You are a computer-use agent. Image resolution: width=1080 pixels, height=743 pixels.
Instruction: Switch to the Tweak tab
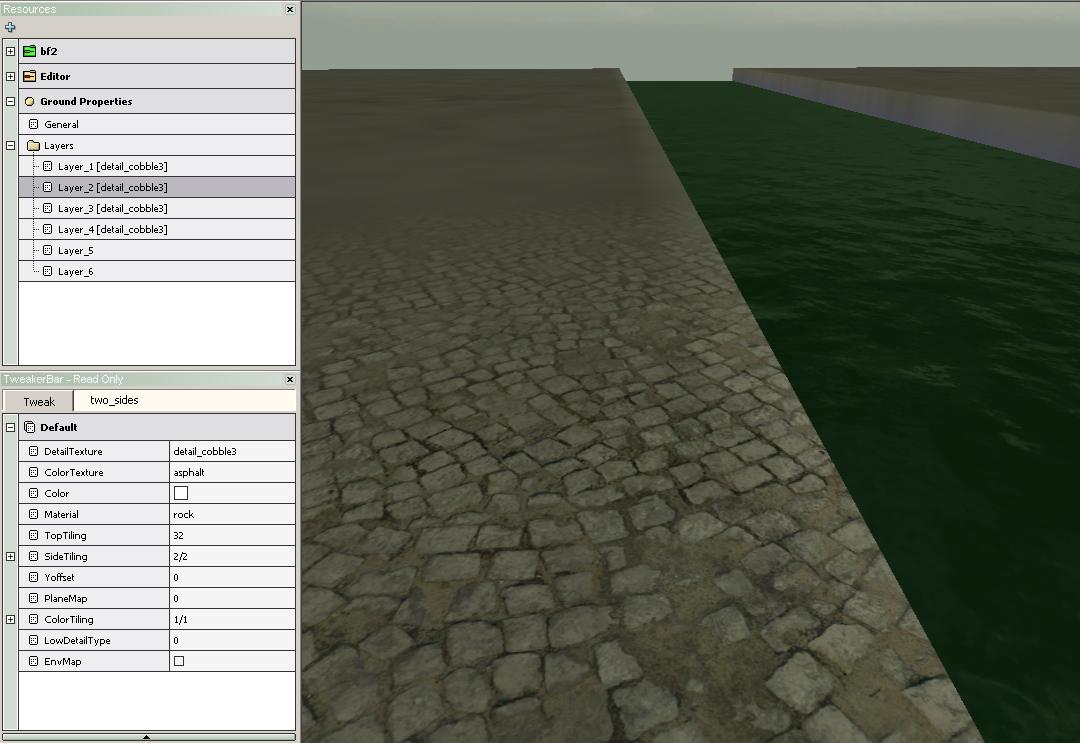pyautogui.click(x=39, y=401)
